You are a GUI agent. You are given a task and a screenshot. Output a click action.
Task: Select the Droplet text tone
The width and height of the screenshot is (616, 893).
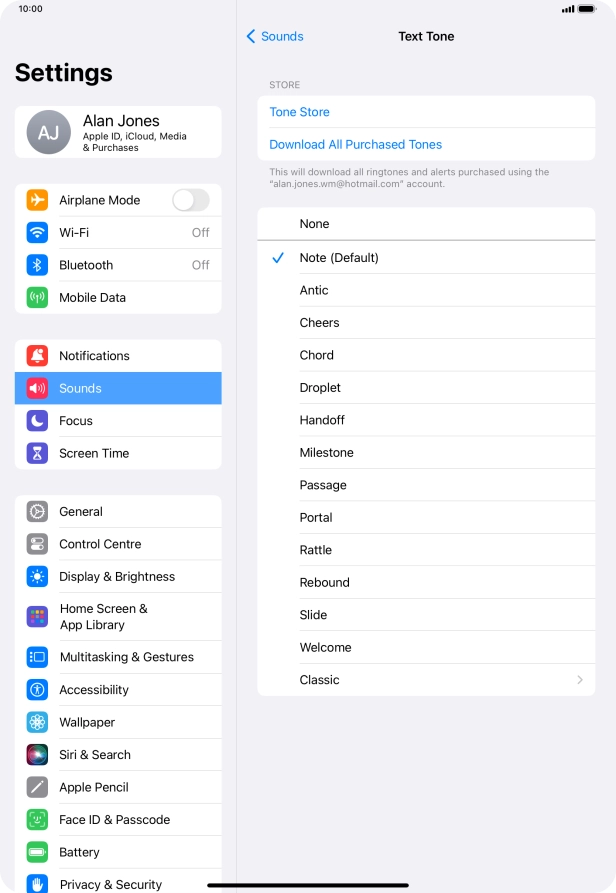(426, 387)
